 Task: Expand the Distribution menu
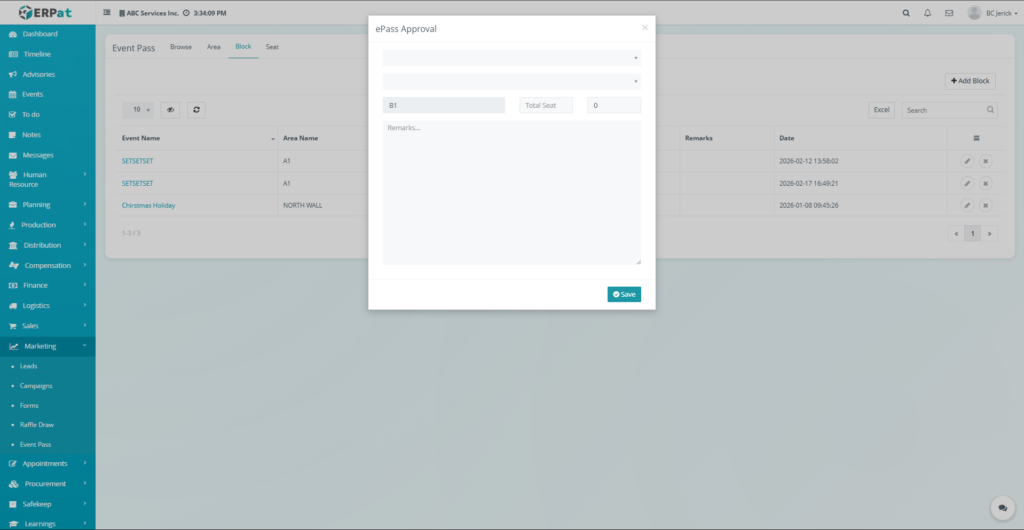pos(47,245)
